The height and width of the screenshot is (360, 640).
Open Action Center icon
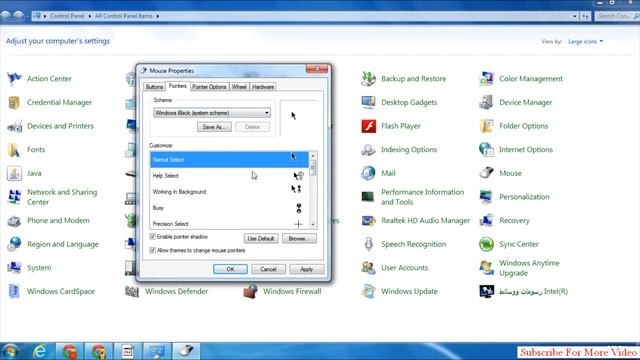(x=14, y=78)
